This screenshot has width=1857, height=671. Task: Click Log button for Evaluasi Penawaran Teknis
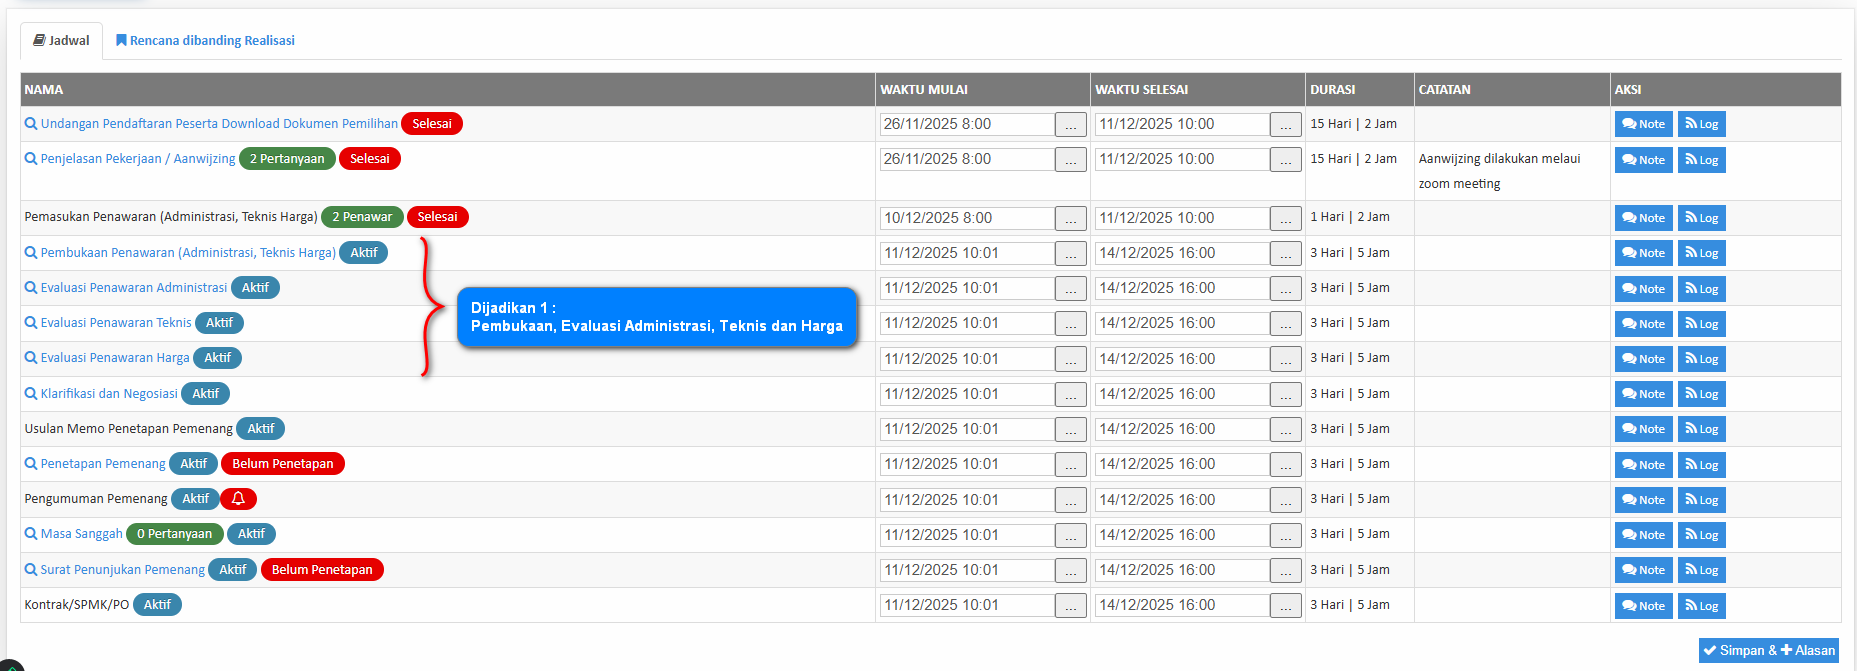click(1701, 324)
